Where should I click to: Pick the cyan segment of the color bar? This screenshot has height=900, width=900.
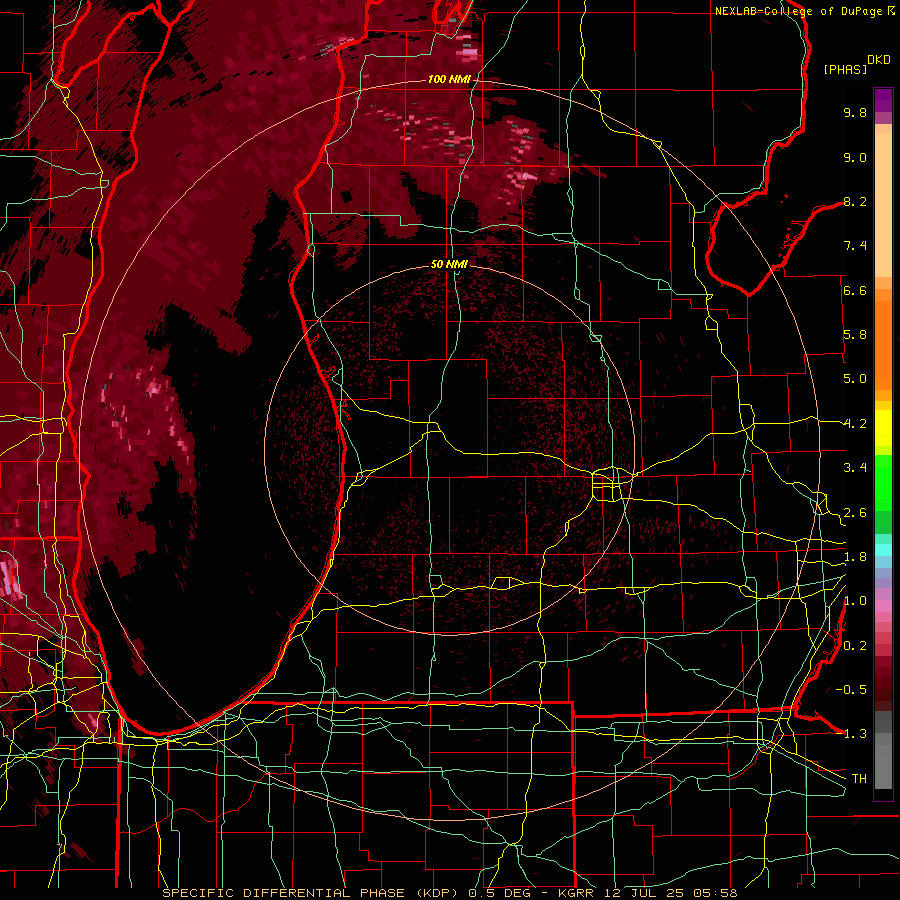(883, 550)
